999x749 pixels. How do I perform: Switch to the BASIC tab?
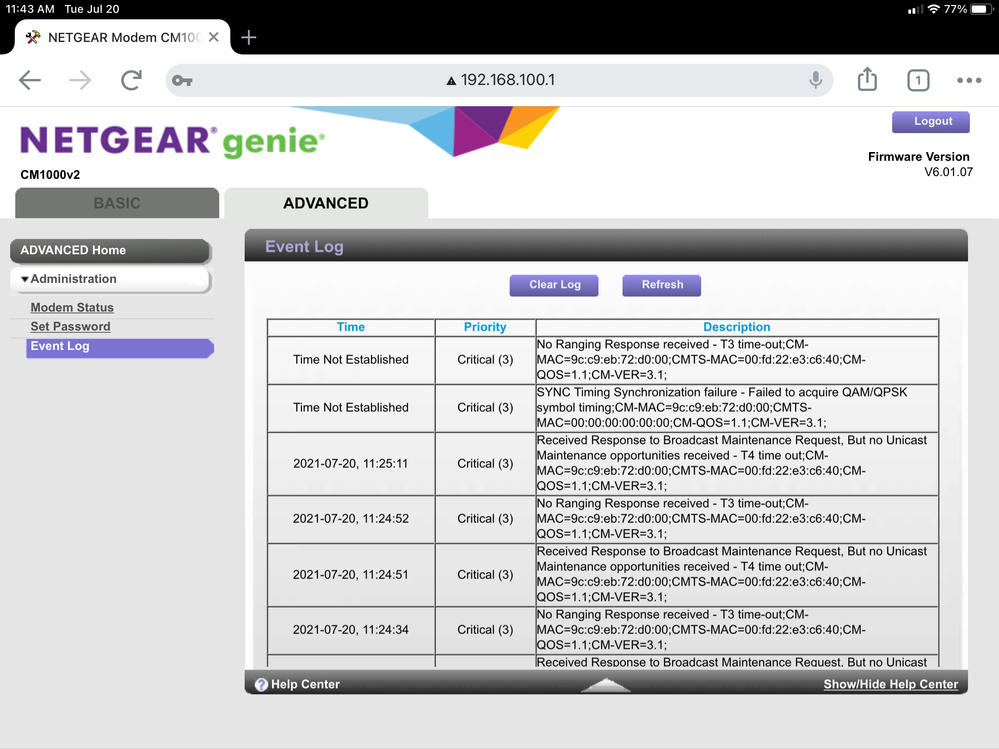(117, 203)
